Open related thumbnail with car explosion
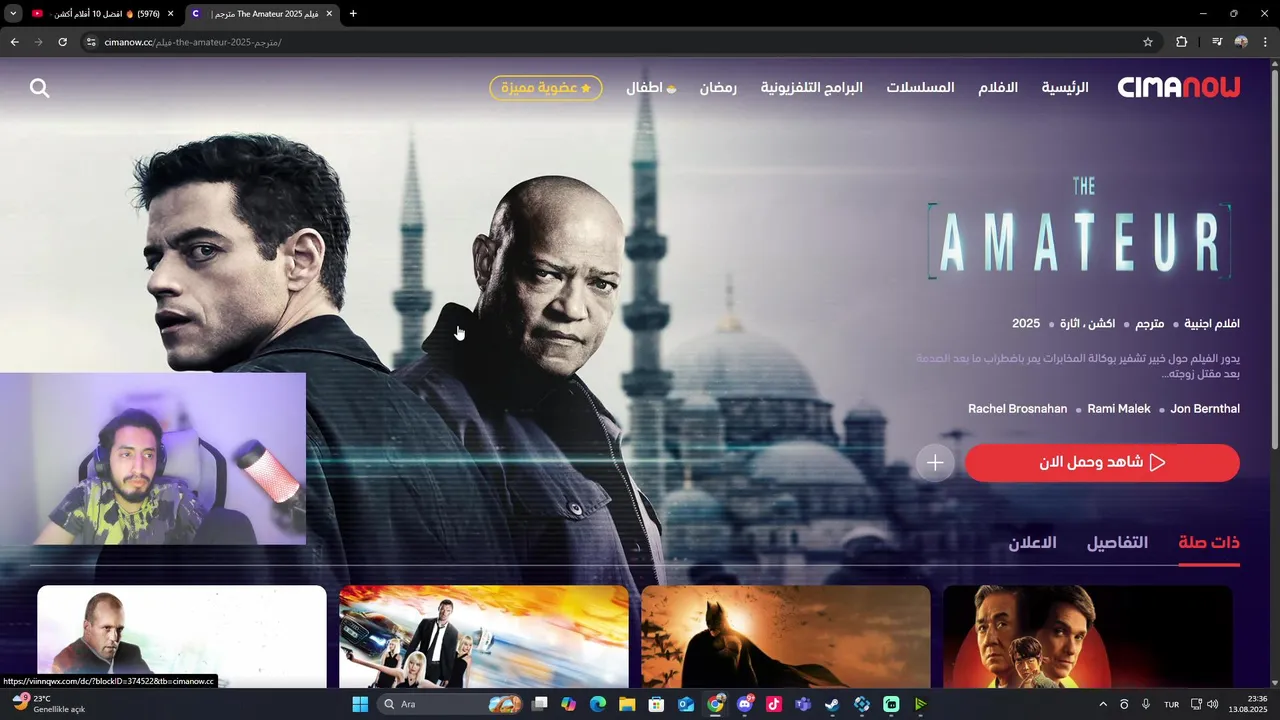The height and width of the screenshot is (720, 1280). [484, 636]
